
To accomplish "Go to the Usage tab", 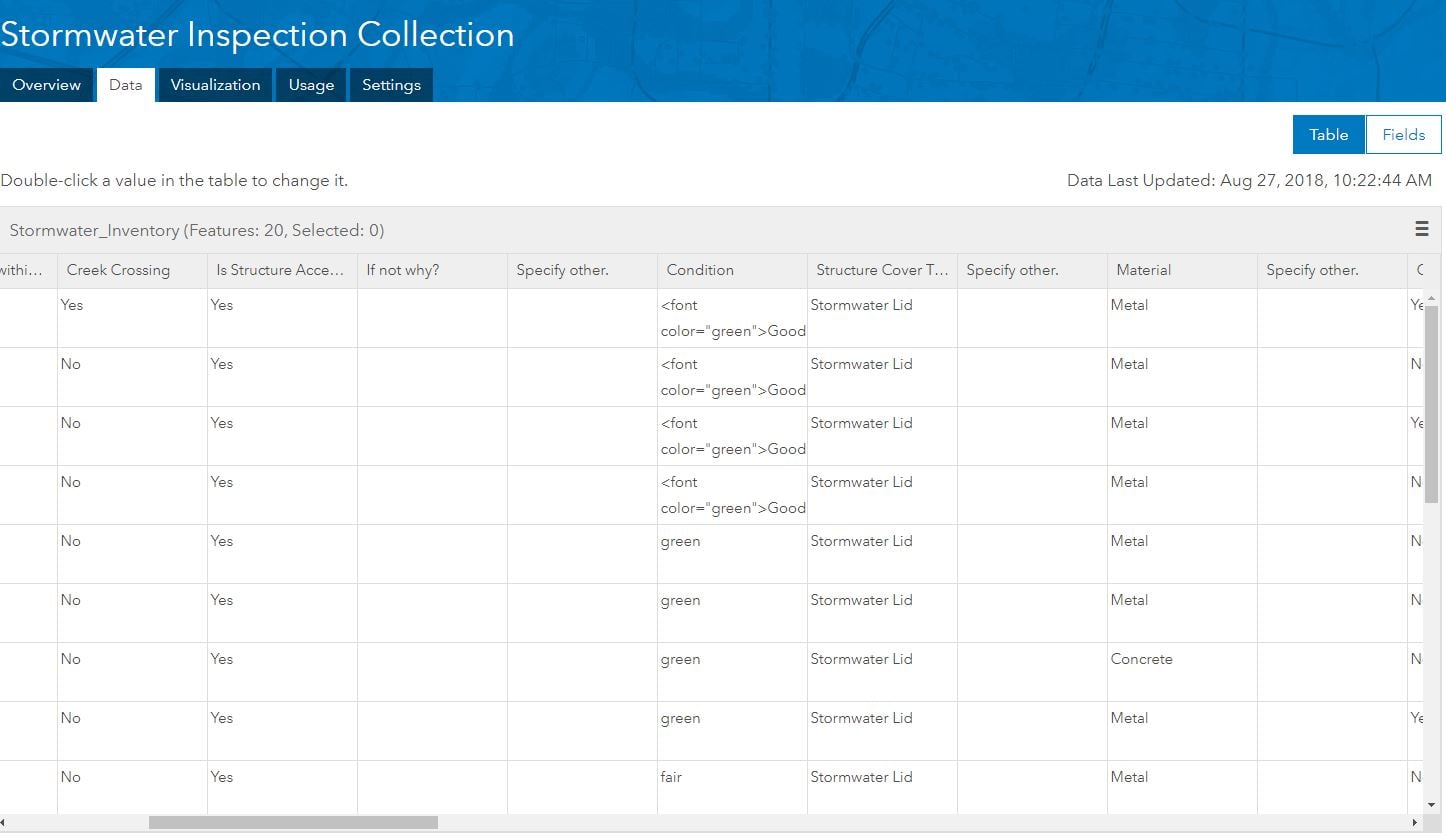I will point(311,85).
